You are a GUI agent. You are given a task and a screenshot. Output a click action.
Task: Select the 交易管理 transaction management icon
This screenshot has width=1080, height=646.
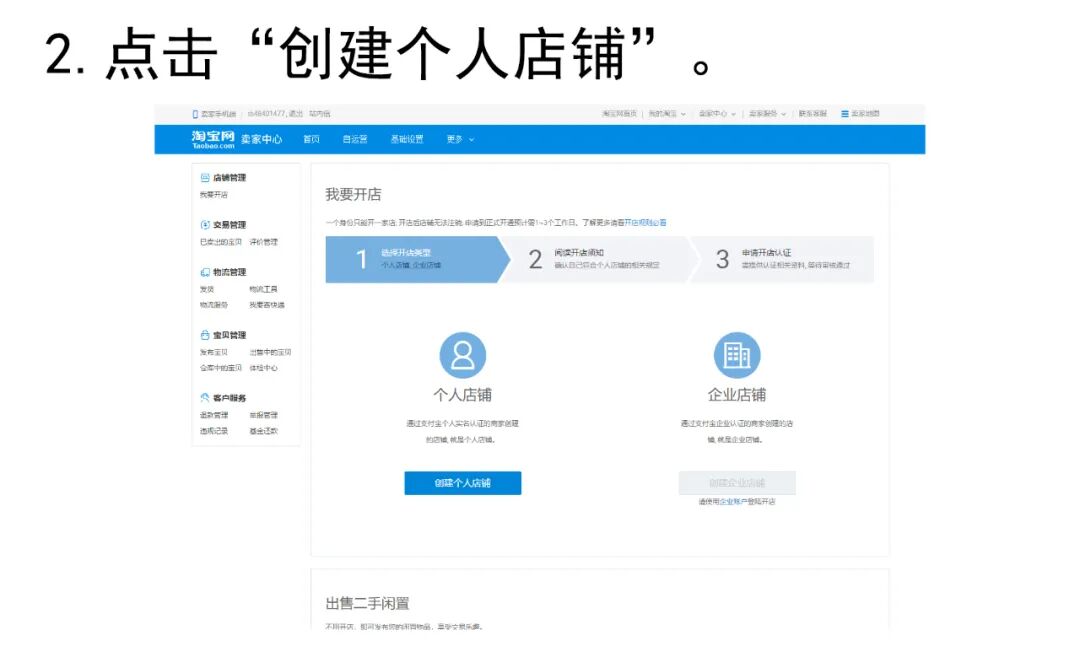point(204,225)
